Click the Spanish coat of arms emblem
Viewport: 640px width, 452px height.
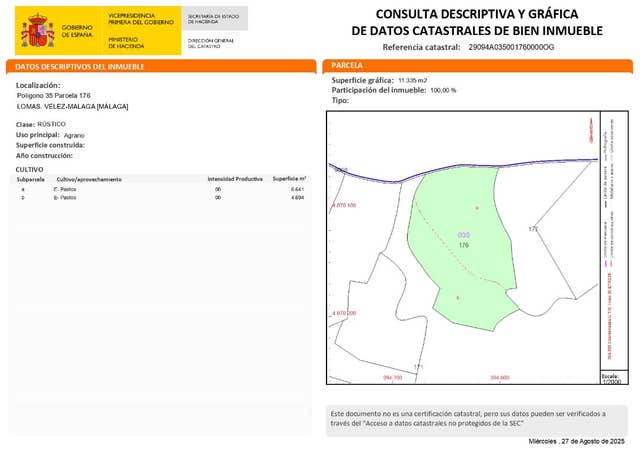pos(38,30)
